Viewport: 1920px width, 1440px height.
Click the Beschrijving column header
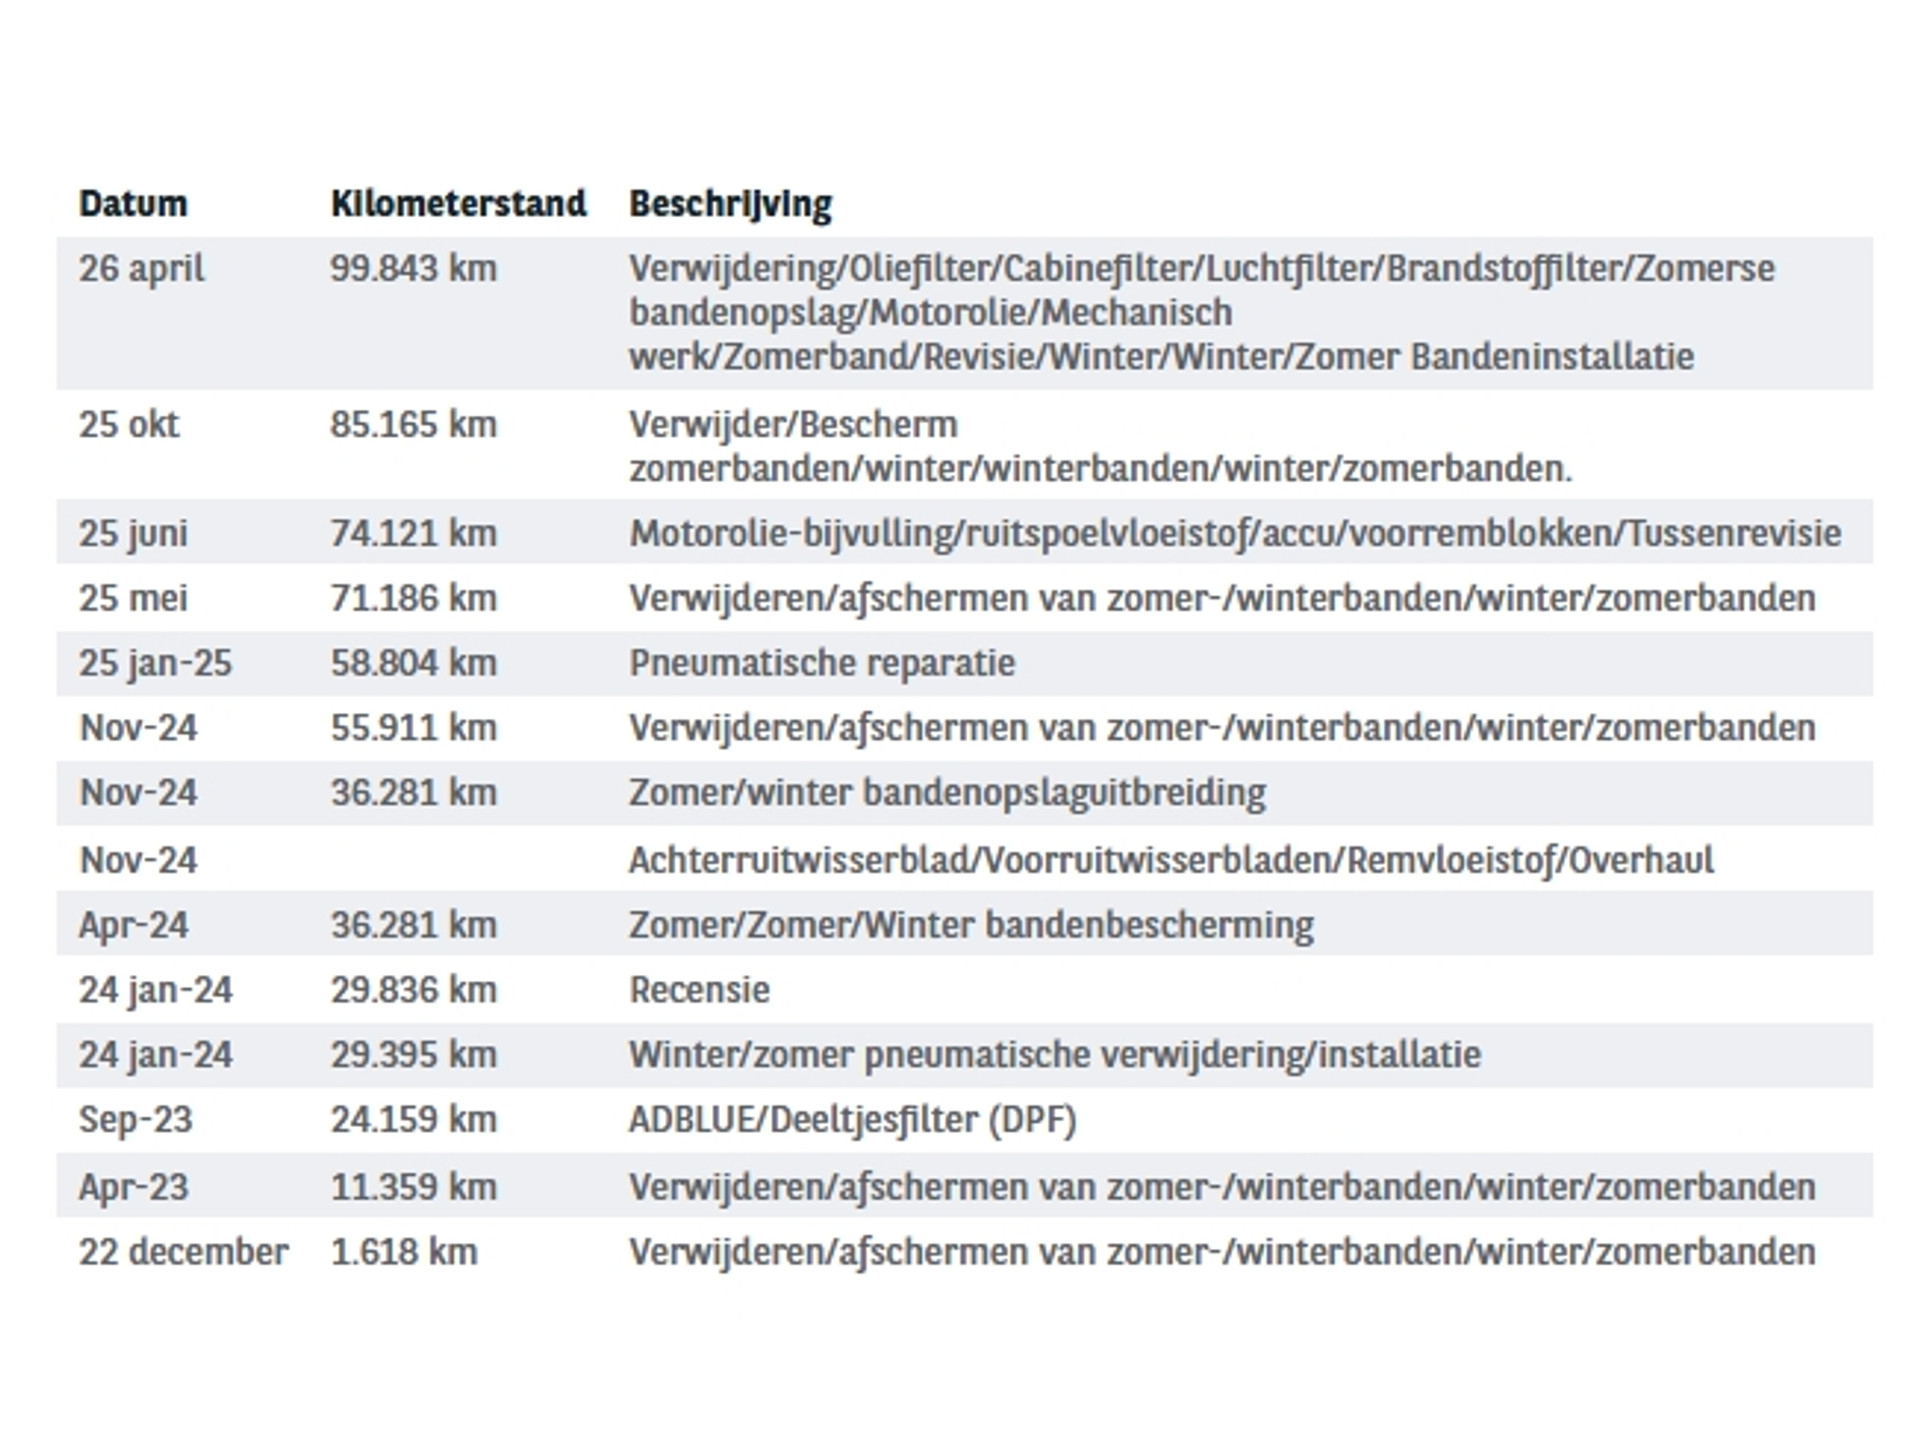(730, 205)
